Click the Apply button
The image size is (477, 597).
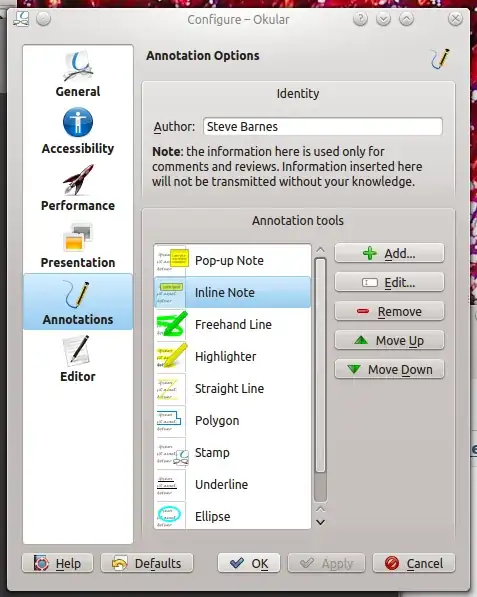point(327,563)
